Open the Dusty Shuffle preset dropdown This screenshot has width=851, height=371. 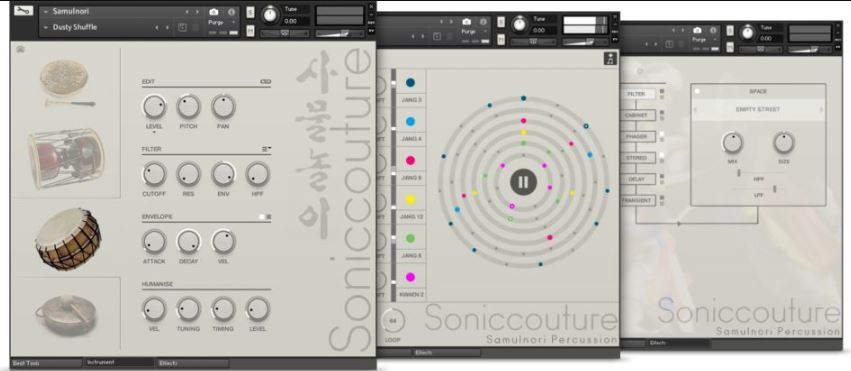(45, 27)
